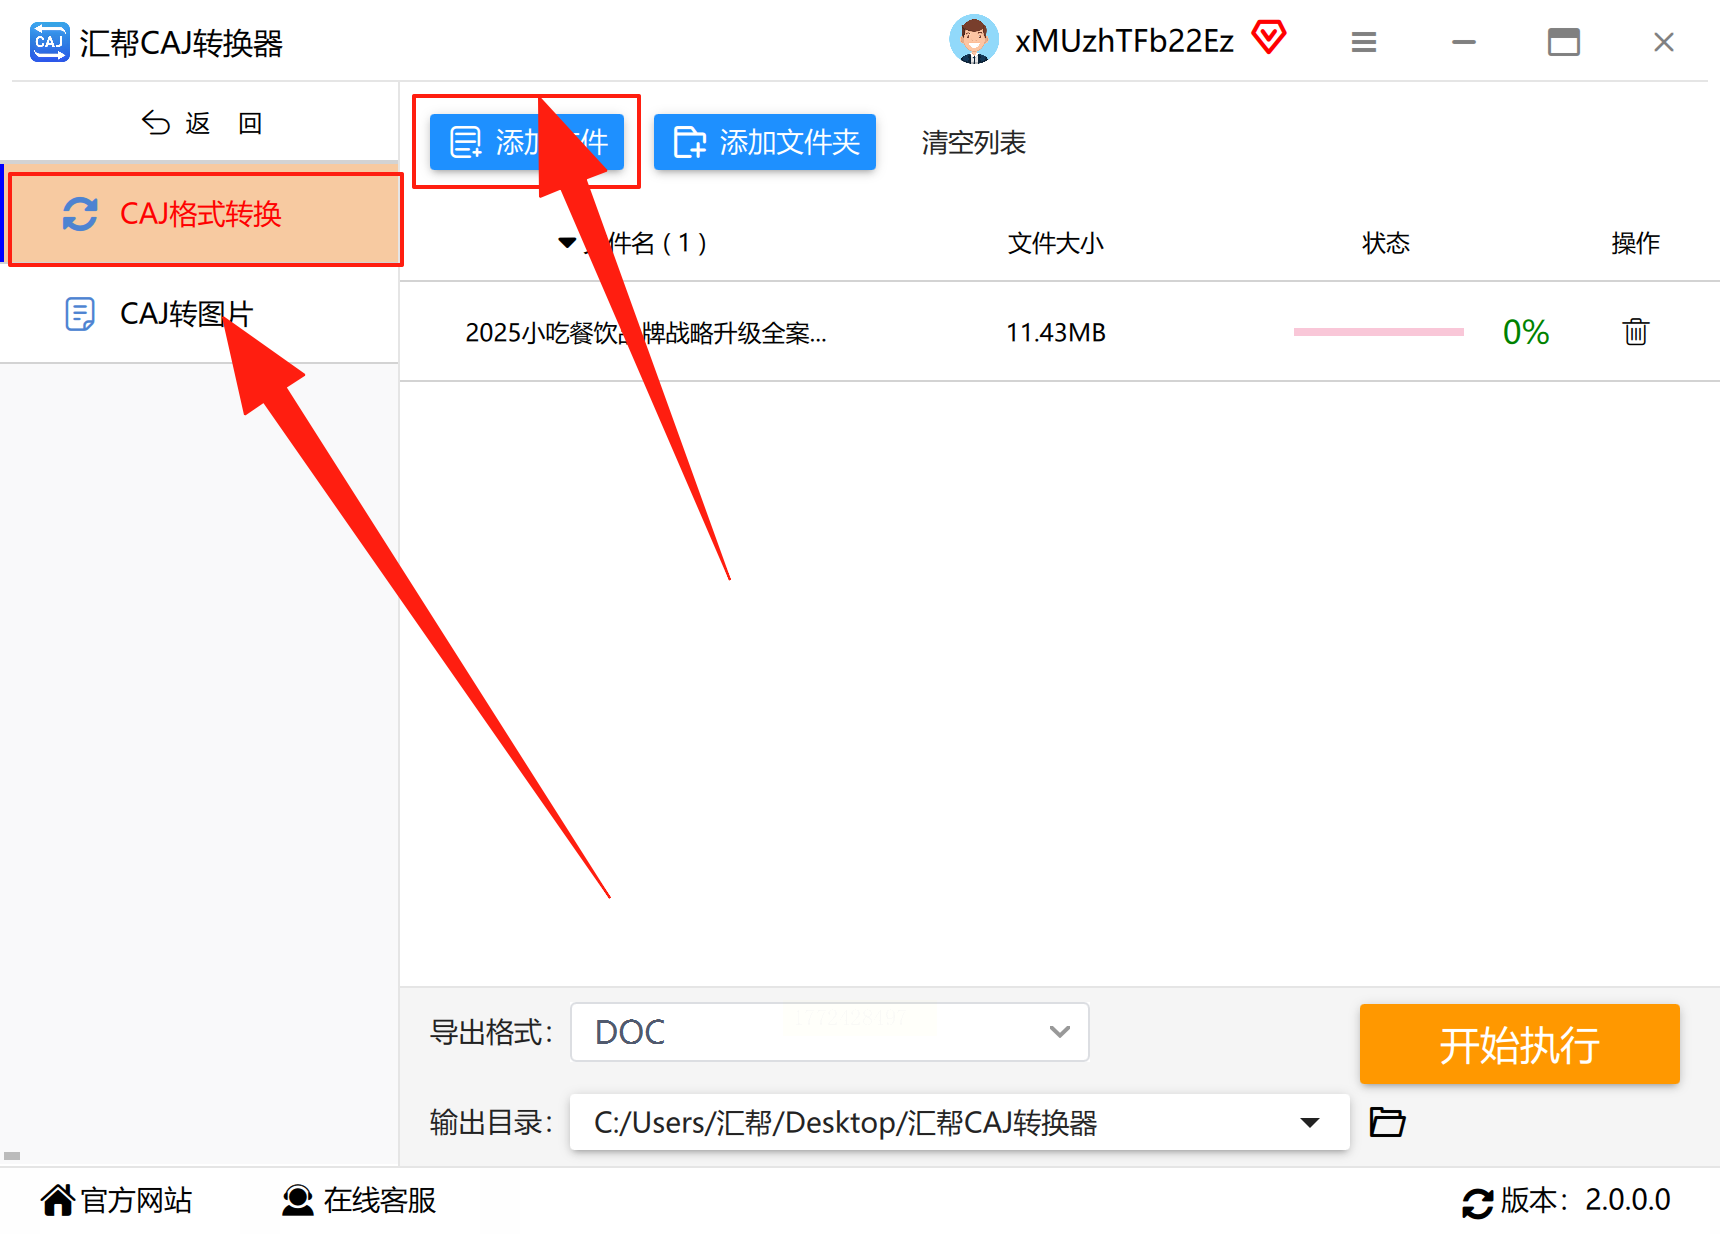Click the 状态 column header
The height and width of the screenshot is (1234, 1720).
coord(1386,243)
